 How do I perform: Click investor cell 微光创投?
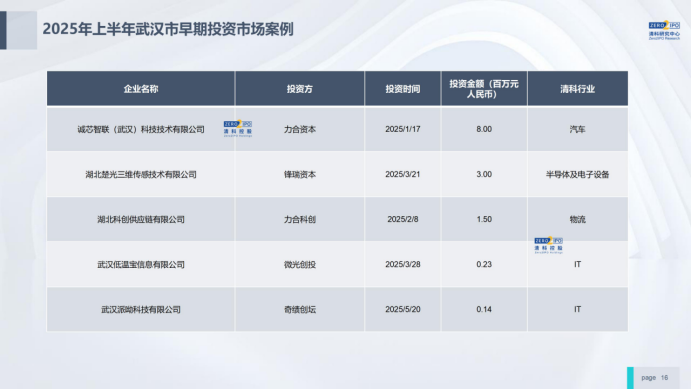pos(300,264)
